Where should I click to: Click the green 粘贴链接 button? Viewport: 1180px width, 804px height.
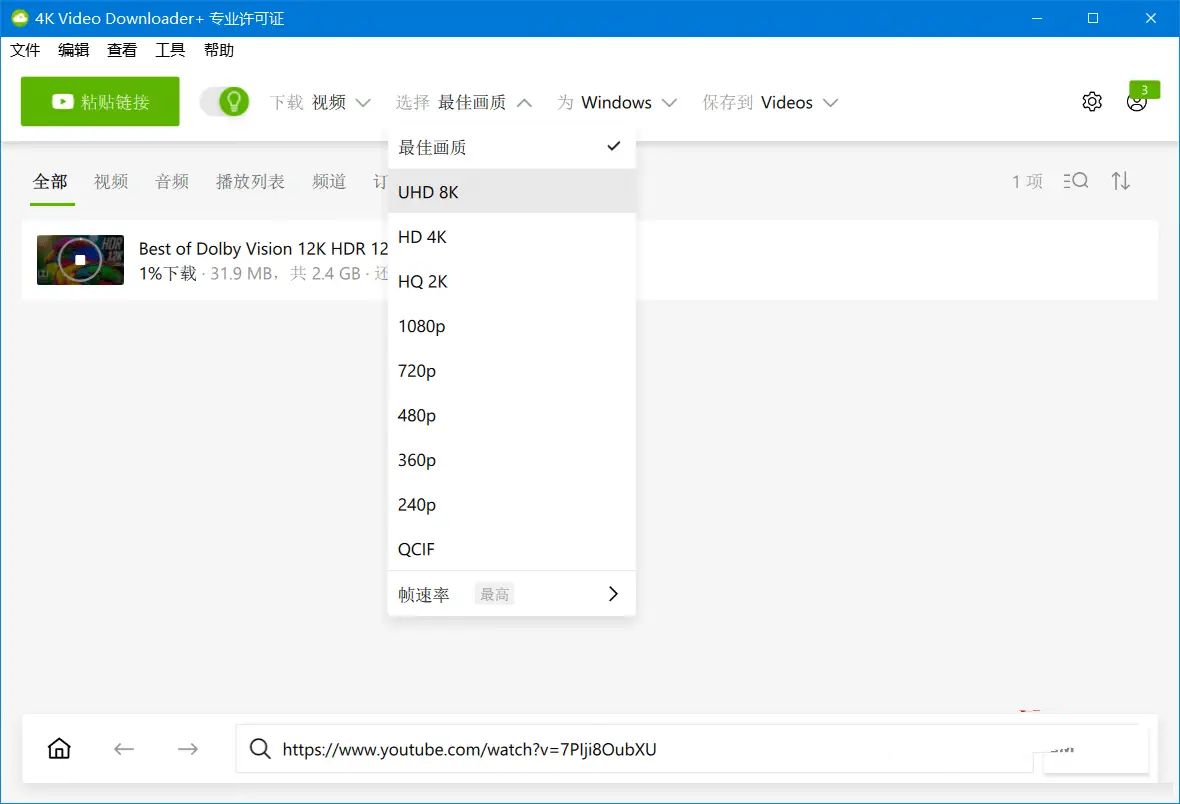[x=99, y=101]
